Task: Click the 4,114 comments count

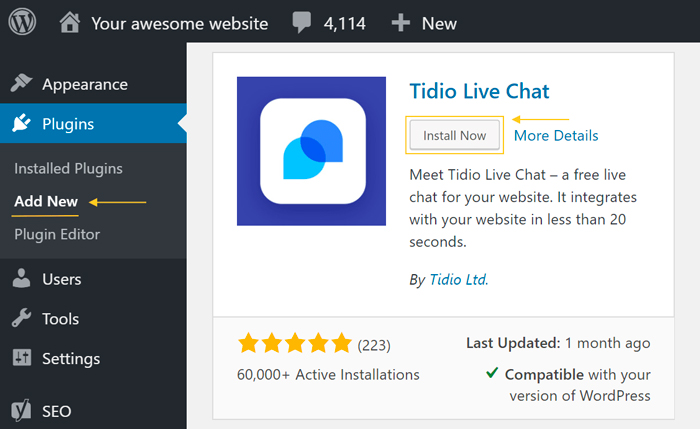Action: (345, 23)
